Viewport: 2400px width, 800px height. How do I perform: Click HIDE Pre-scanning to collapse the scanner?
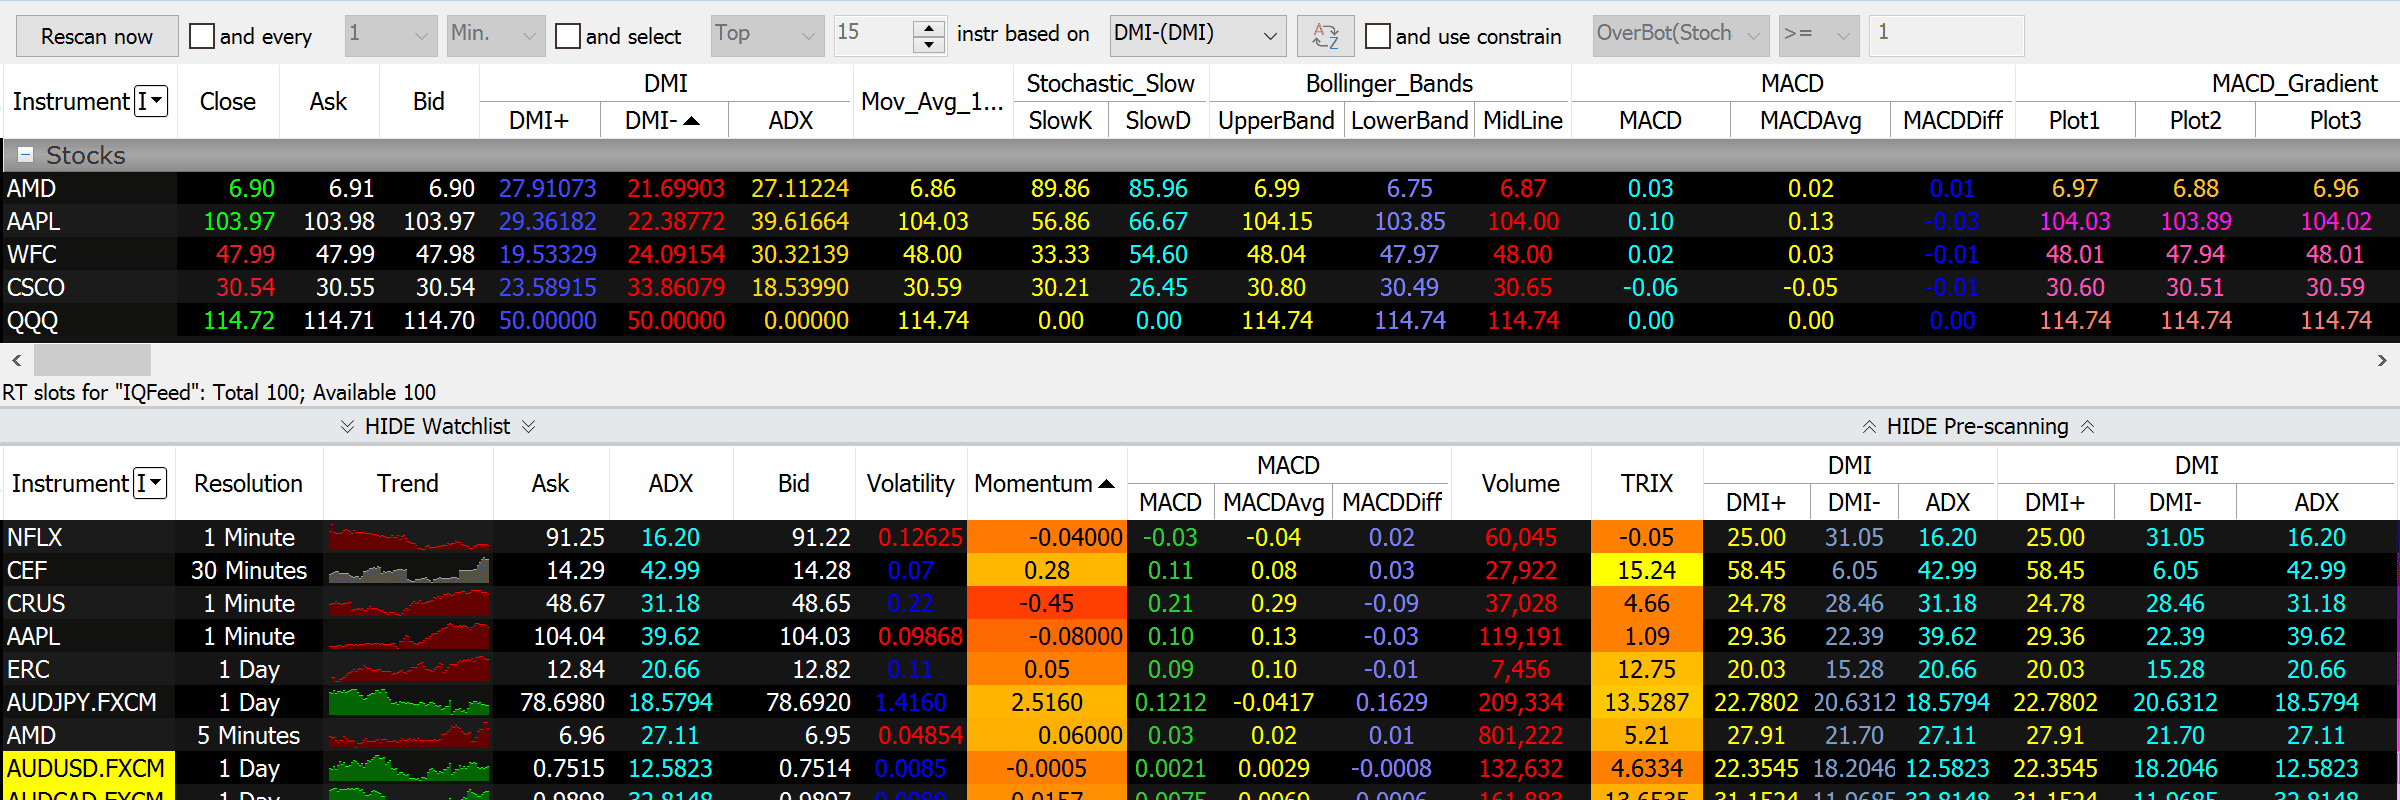pyautogui.click(x=1977, y=427)
